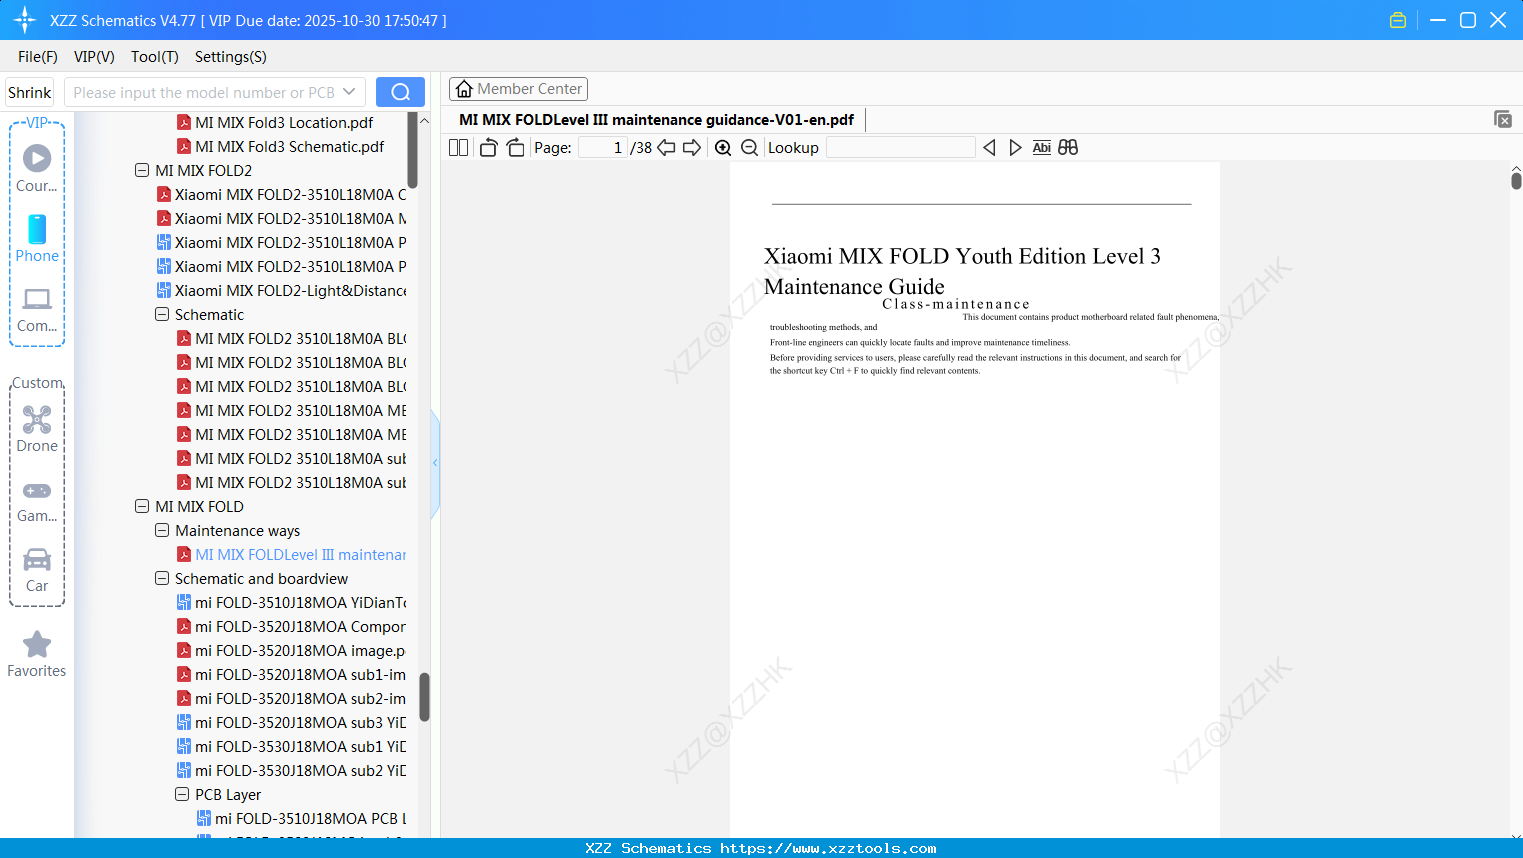
Task: Open mi FOLD-3520J18MOA Component file
Action: click(292, 627)
